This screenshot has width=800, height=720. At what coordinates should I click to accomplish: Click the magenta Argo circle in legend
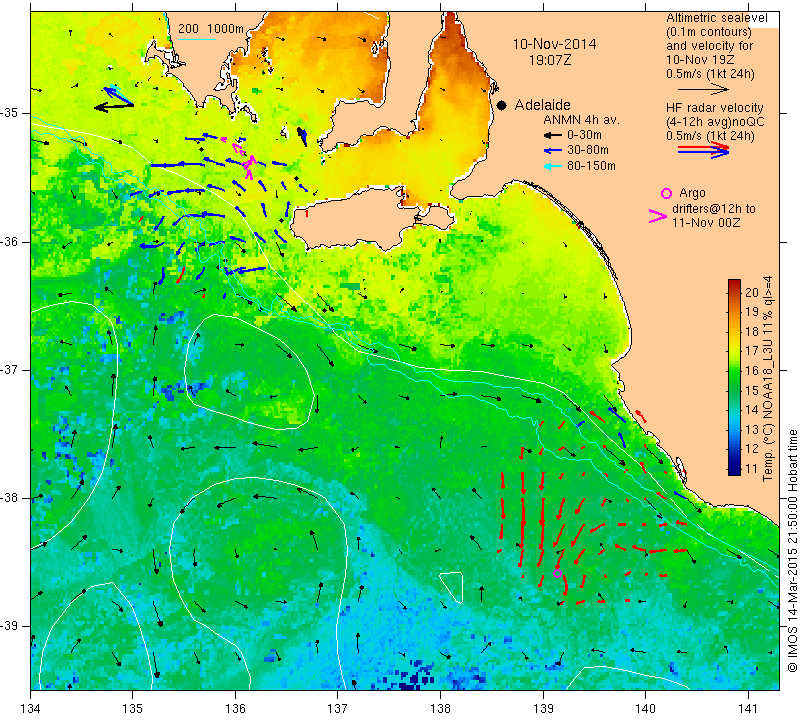[x=666, y=193]
